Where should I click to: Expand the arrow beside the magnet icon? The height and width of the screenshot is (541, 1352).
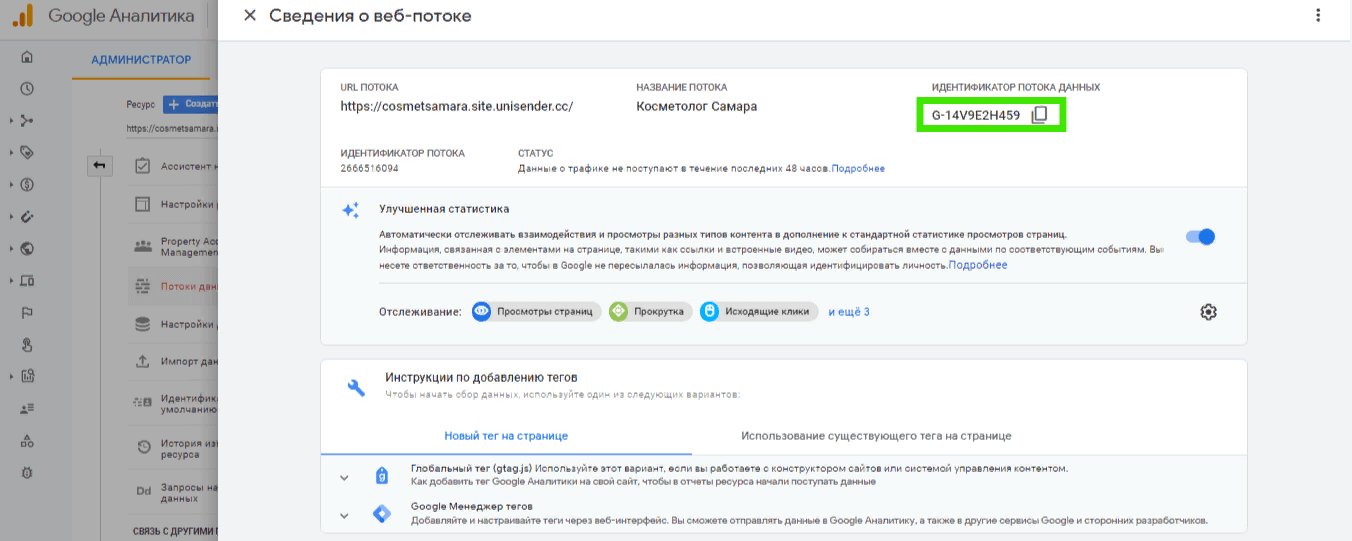(x=11, y=217)
